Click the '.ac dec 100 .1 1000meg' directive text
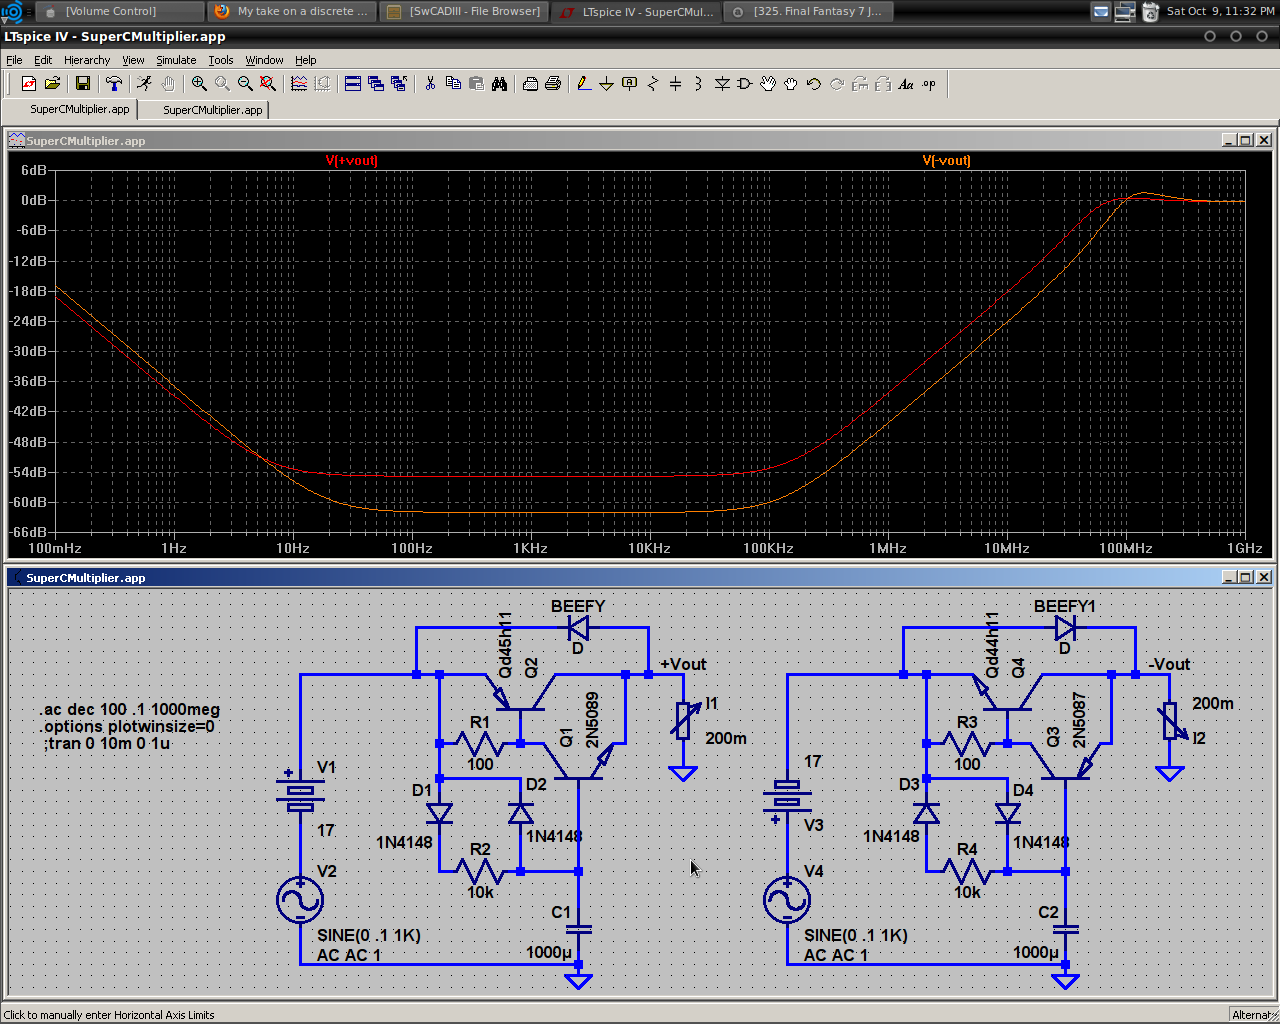 coord(131,709)
